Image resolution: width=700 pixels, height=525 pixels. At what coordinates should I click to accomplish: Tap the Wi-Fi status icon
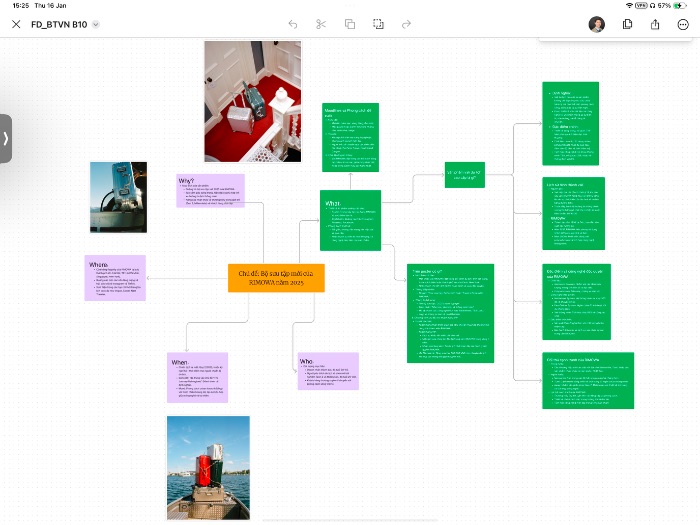[x=629, y=5]
